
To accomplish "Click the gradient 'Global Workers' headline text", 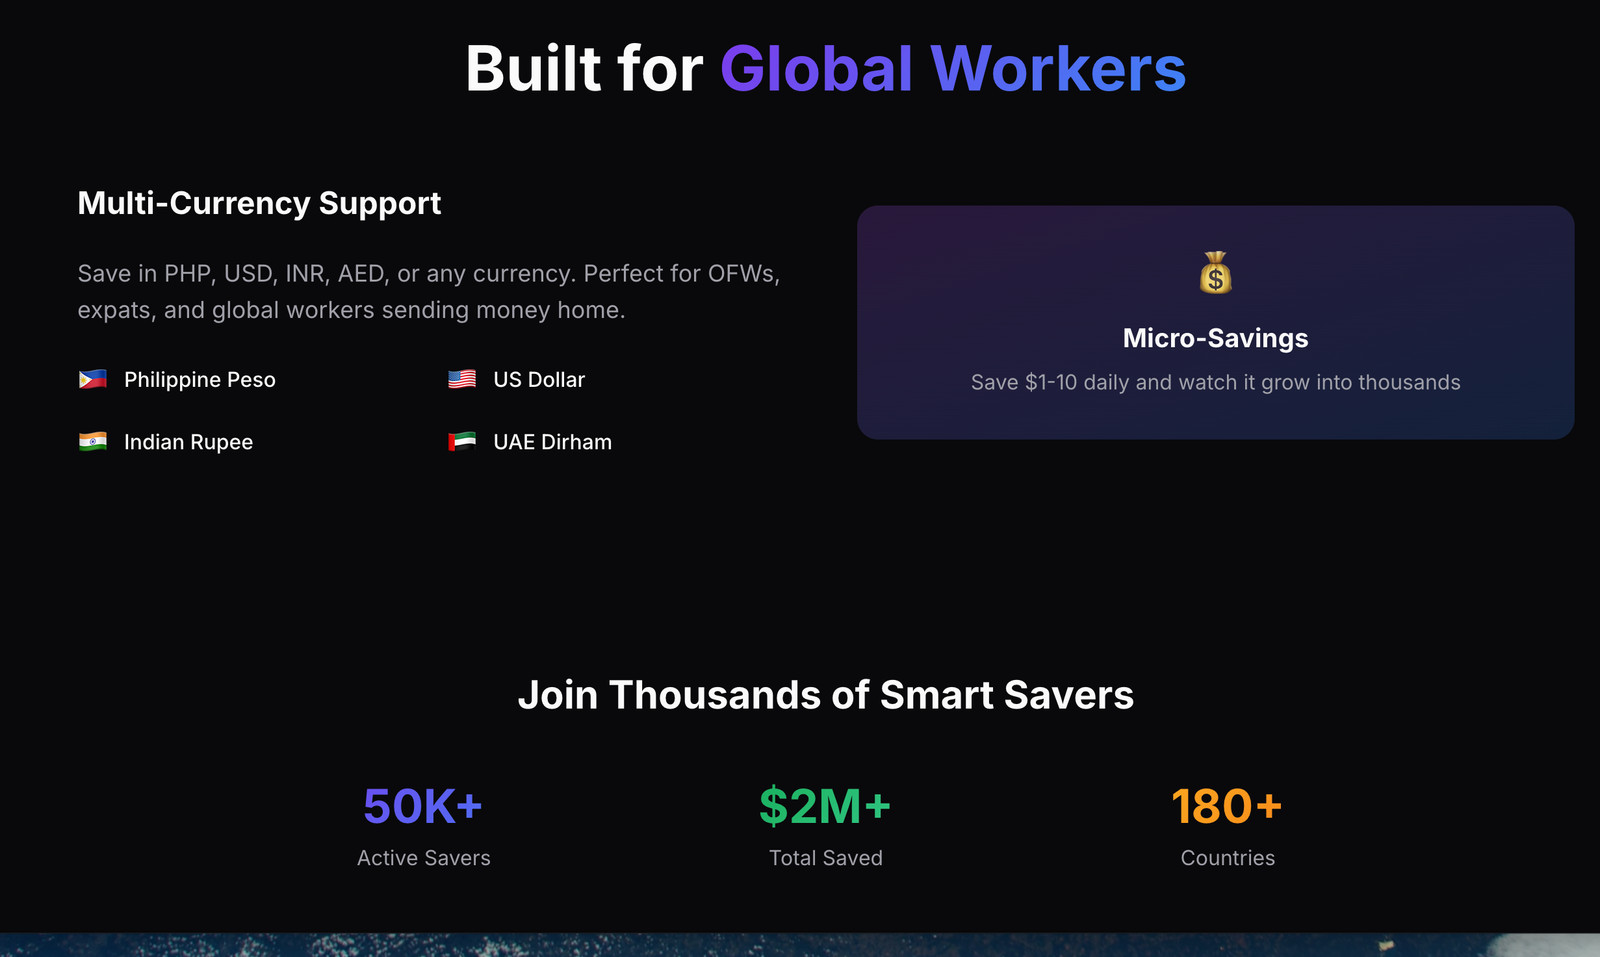I will pyautogui.click(x=952, y=69).
